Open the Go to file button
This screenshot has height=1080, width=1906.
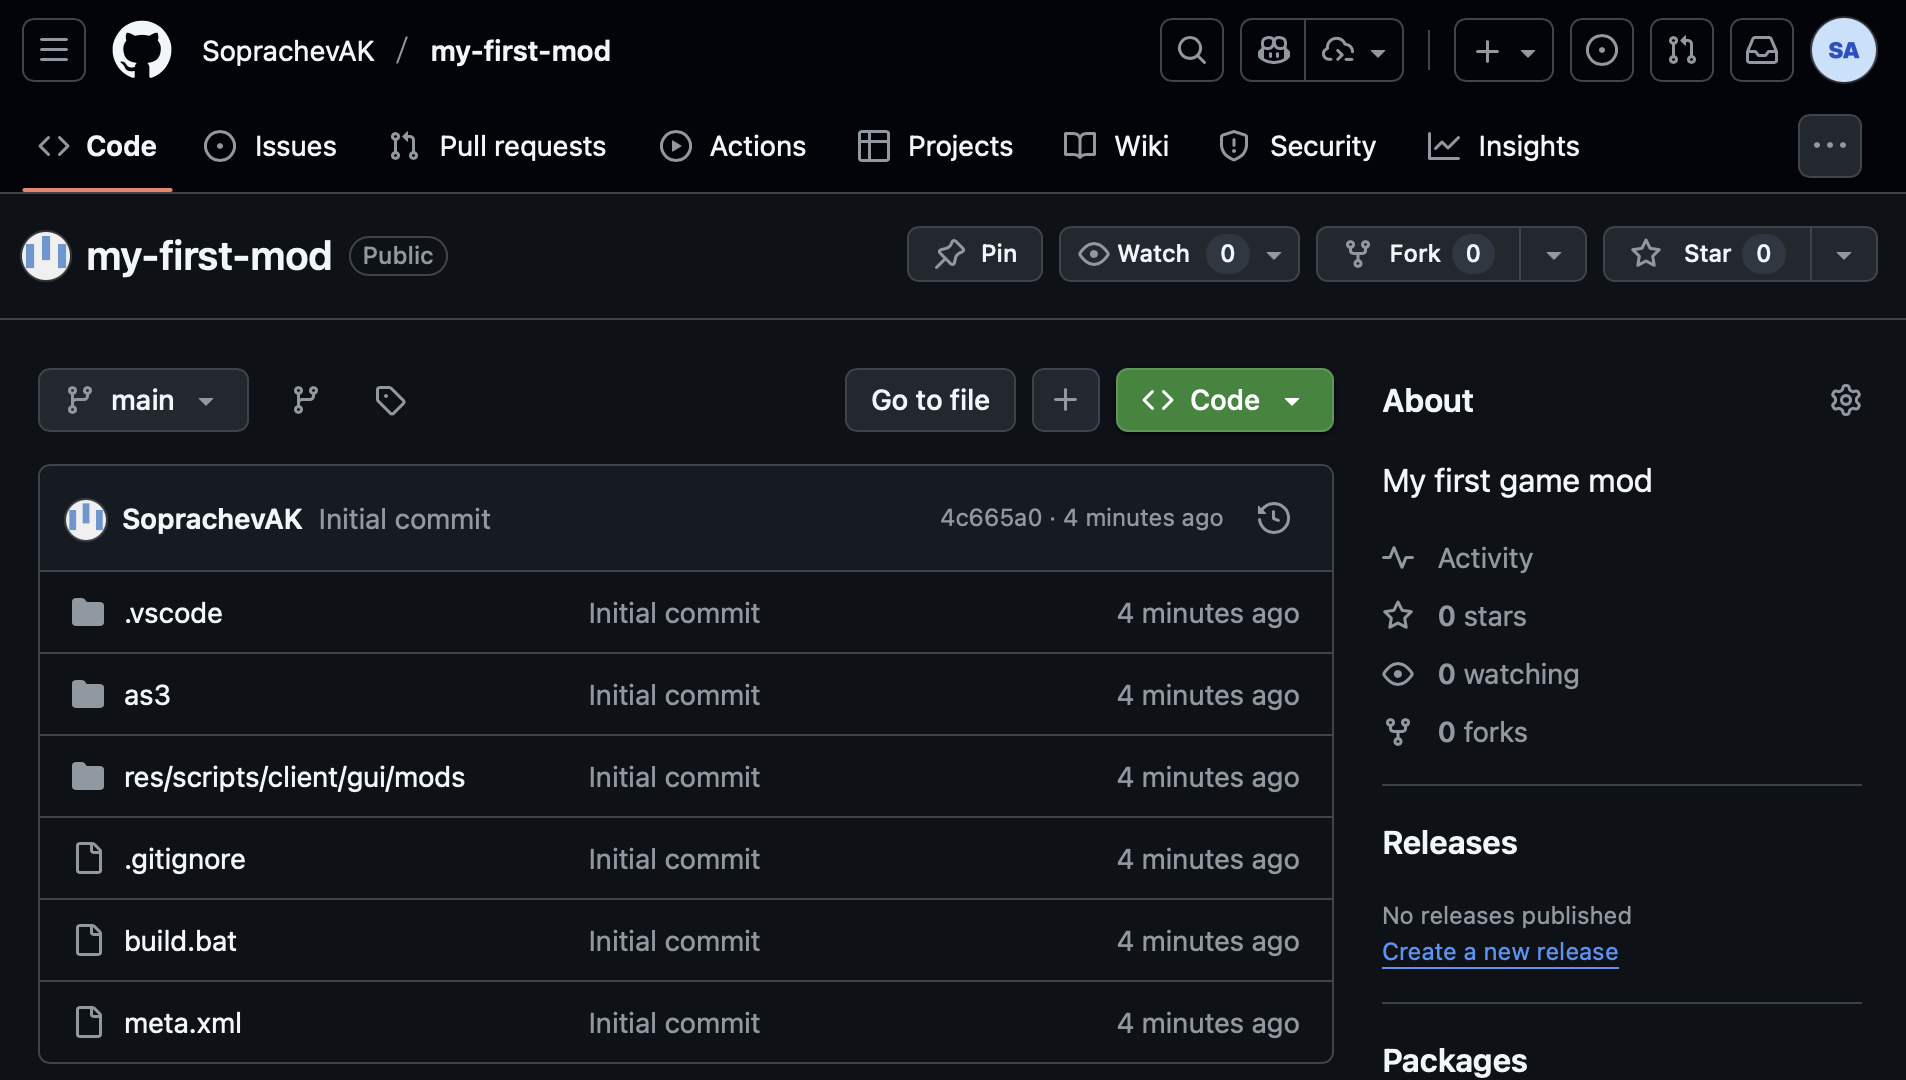929,400
